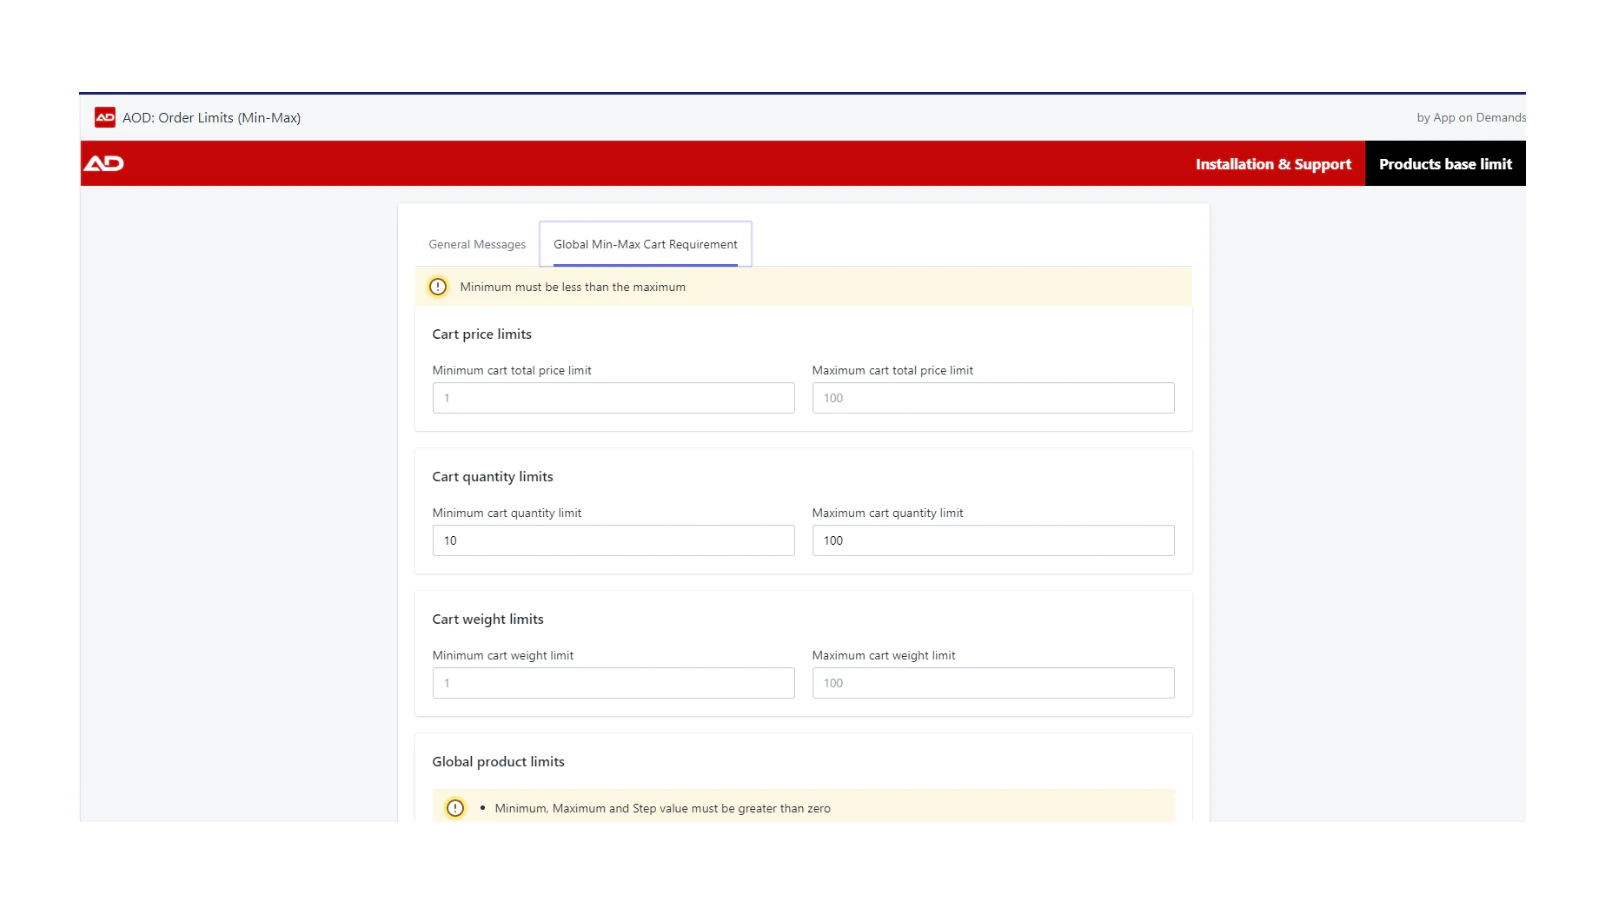Open the Installation & Support page
The width and height of the screenshot is (1600, 900).
pyautogui.click(x=1272, y=164)
